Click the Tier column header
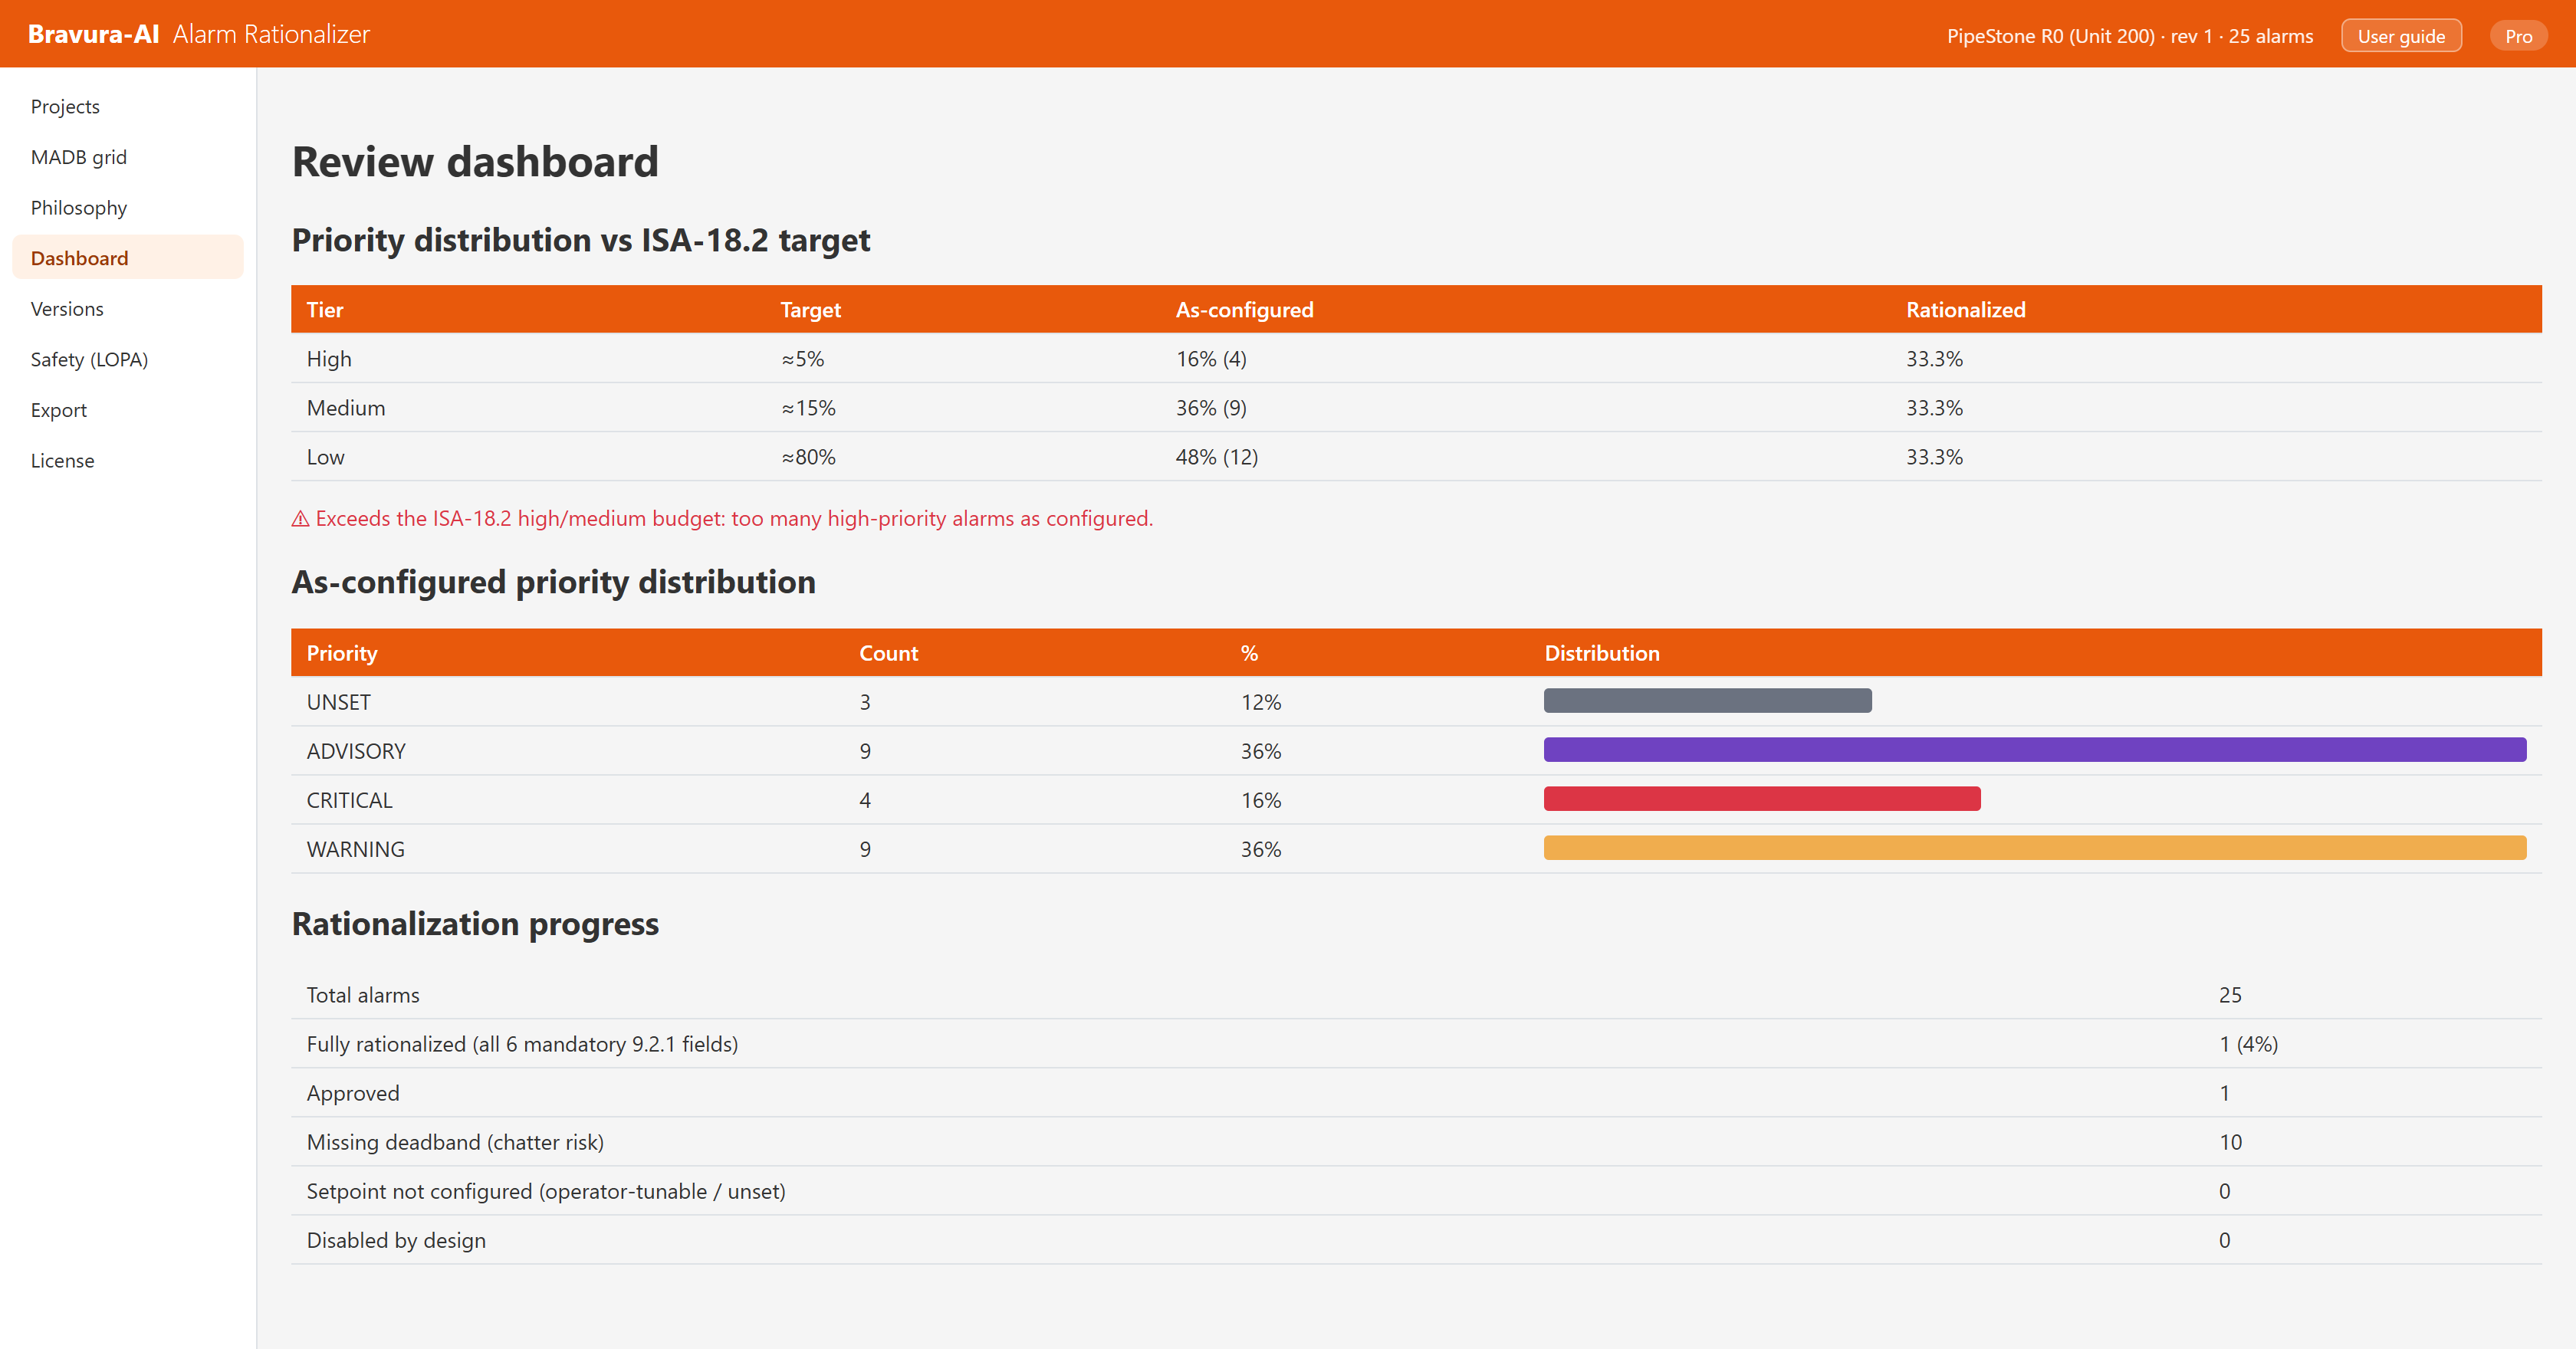This screenshot has width=2576, height=1349. click(325, 310)
